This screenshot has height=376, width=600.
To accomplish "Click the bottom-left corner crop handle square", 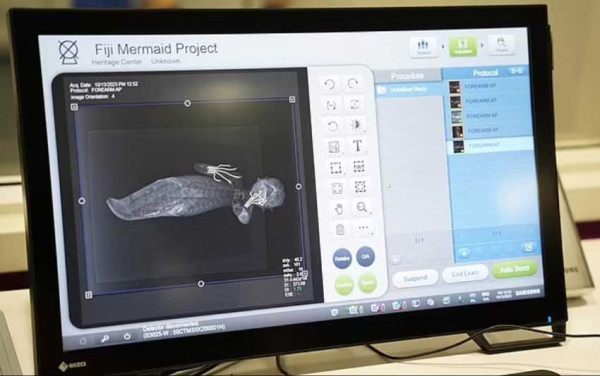I will click(x=88, y=295).
